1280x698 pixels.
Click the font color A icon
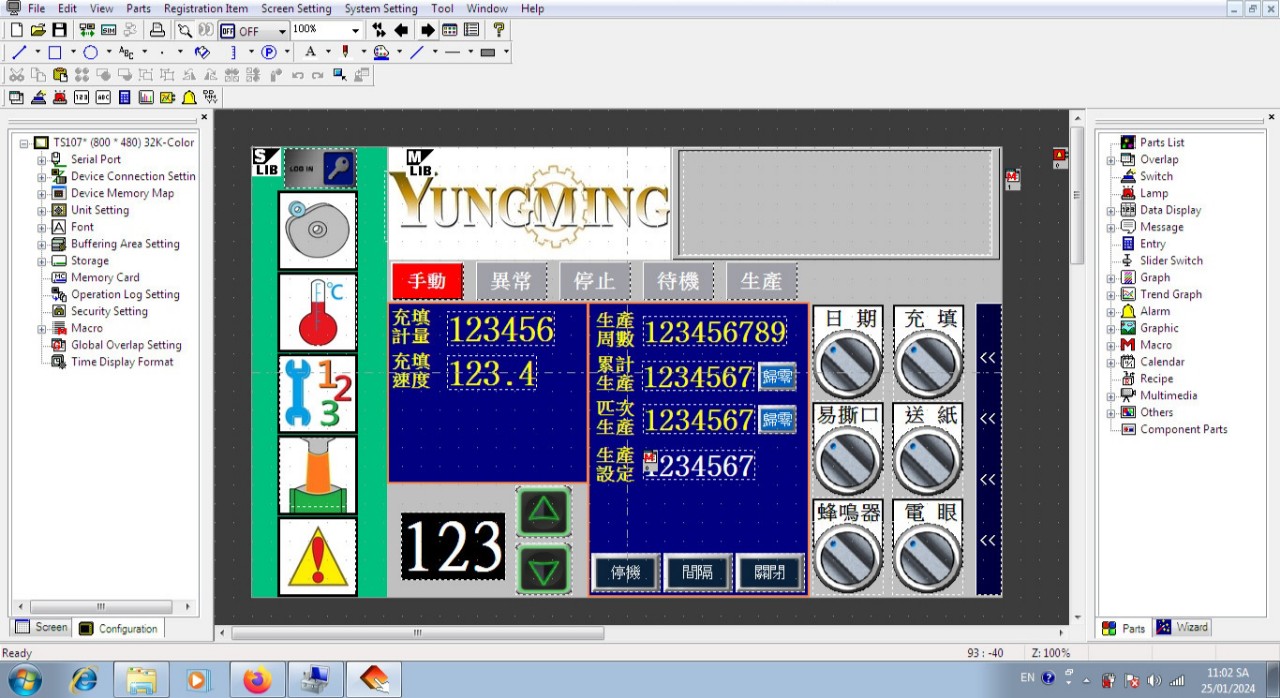coord(310,52)
